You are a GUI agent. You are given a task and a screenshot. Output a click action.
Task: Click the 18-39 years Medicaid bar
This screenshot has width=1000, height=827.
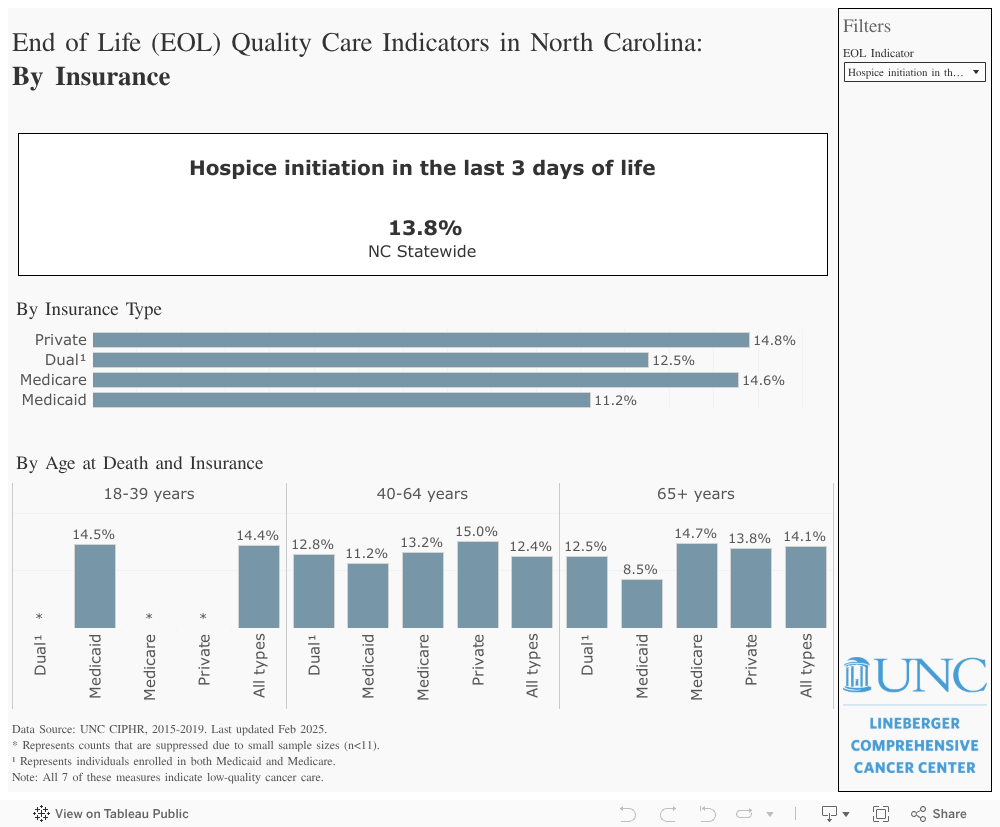[95, 586]
